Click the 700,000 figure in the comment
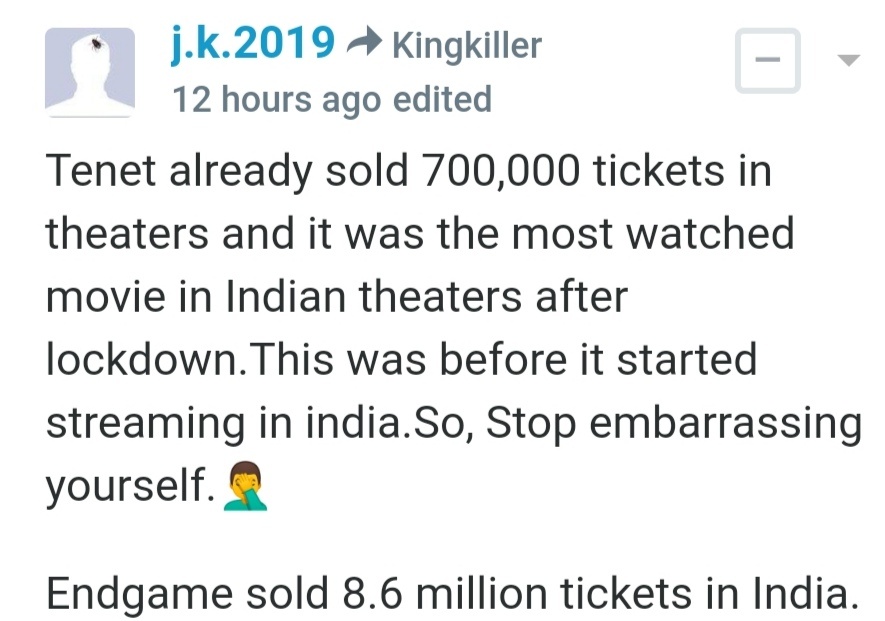885x621 pixels. [x=501, y=172]
